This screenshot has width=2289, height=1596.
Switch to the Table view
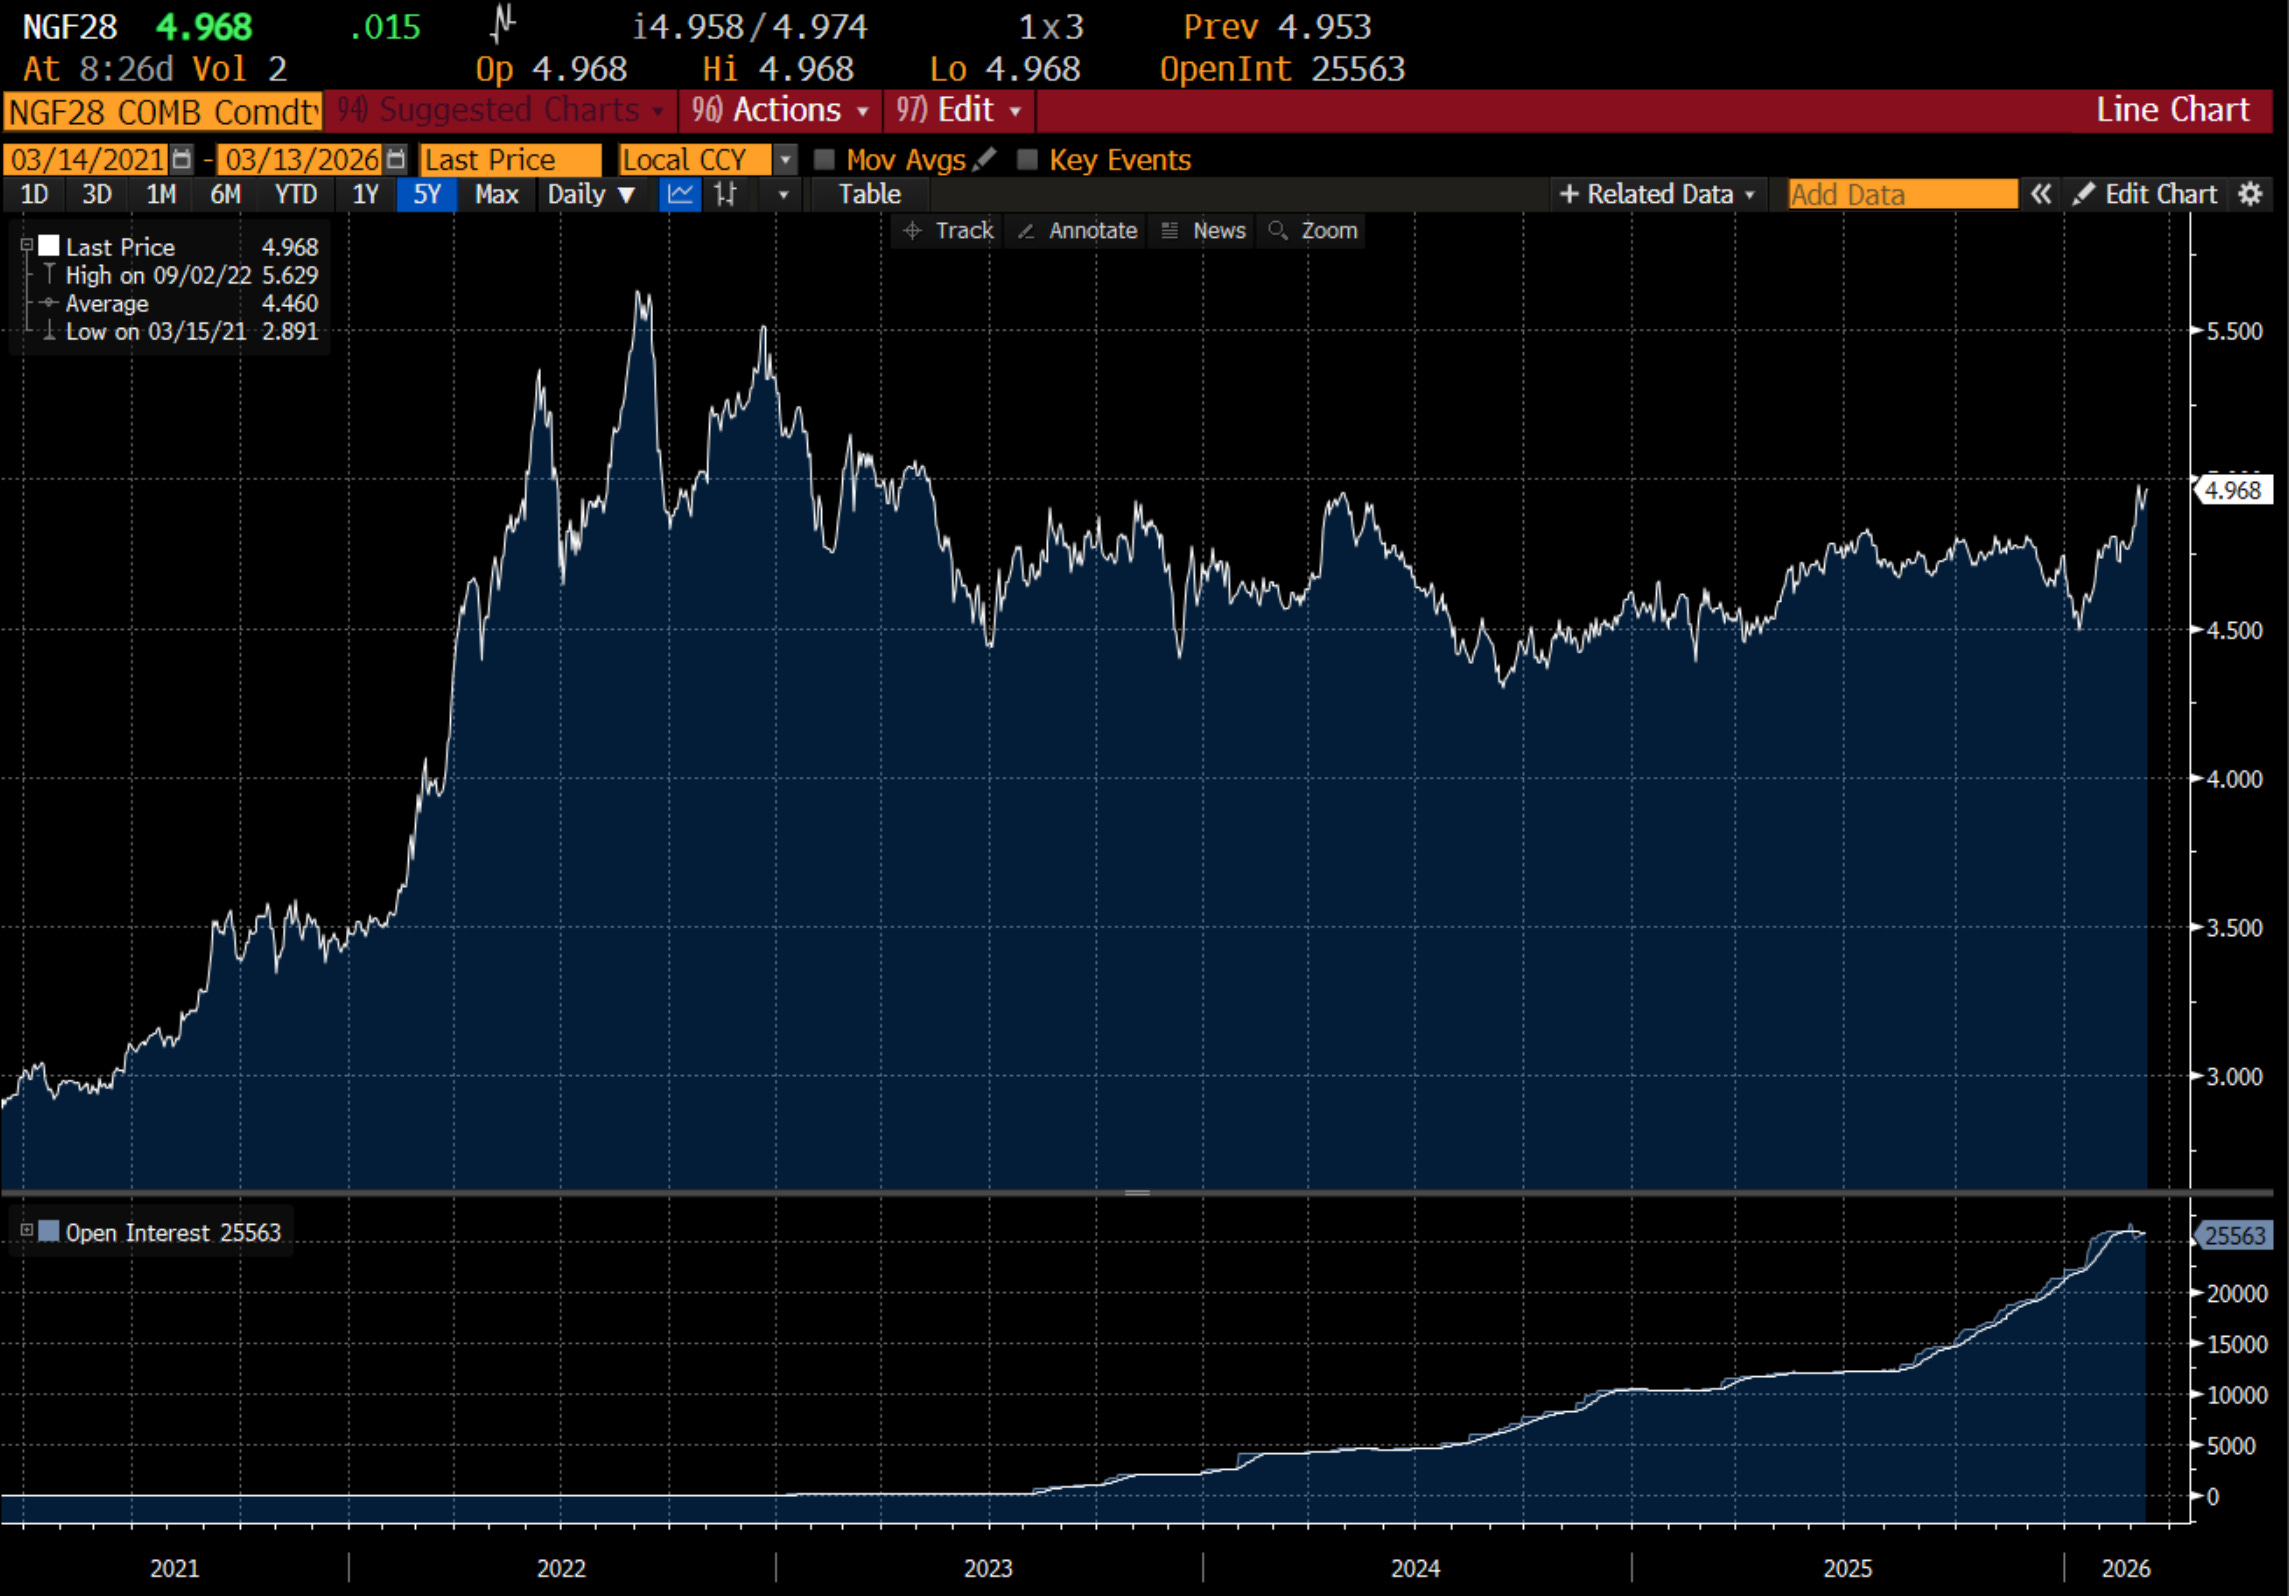[x=869, y=194]
